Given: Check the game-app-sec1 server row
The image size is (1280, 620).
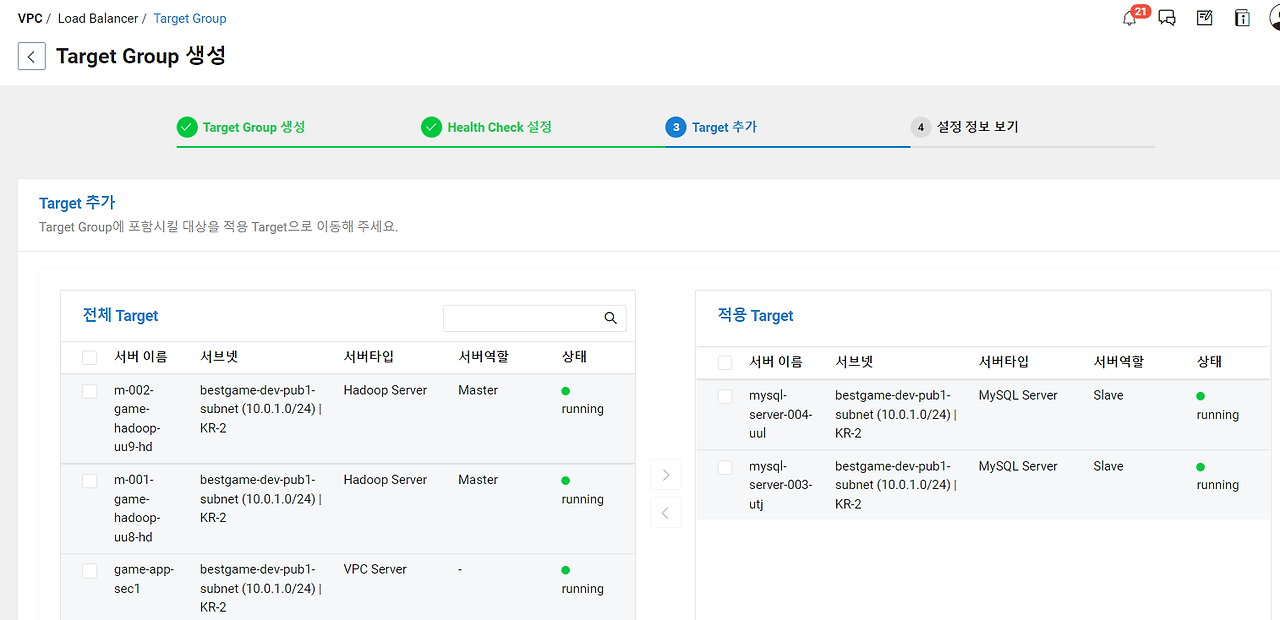Looking at the screenshot, I should point(90,571).
